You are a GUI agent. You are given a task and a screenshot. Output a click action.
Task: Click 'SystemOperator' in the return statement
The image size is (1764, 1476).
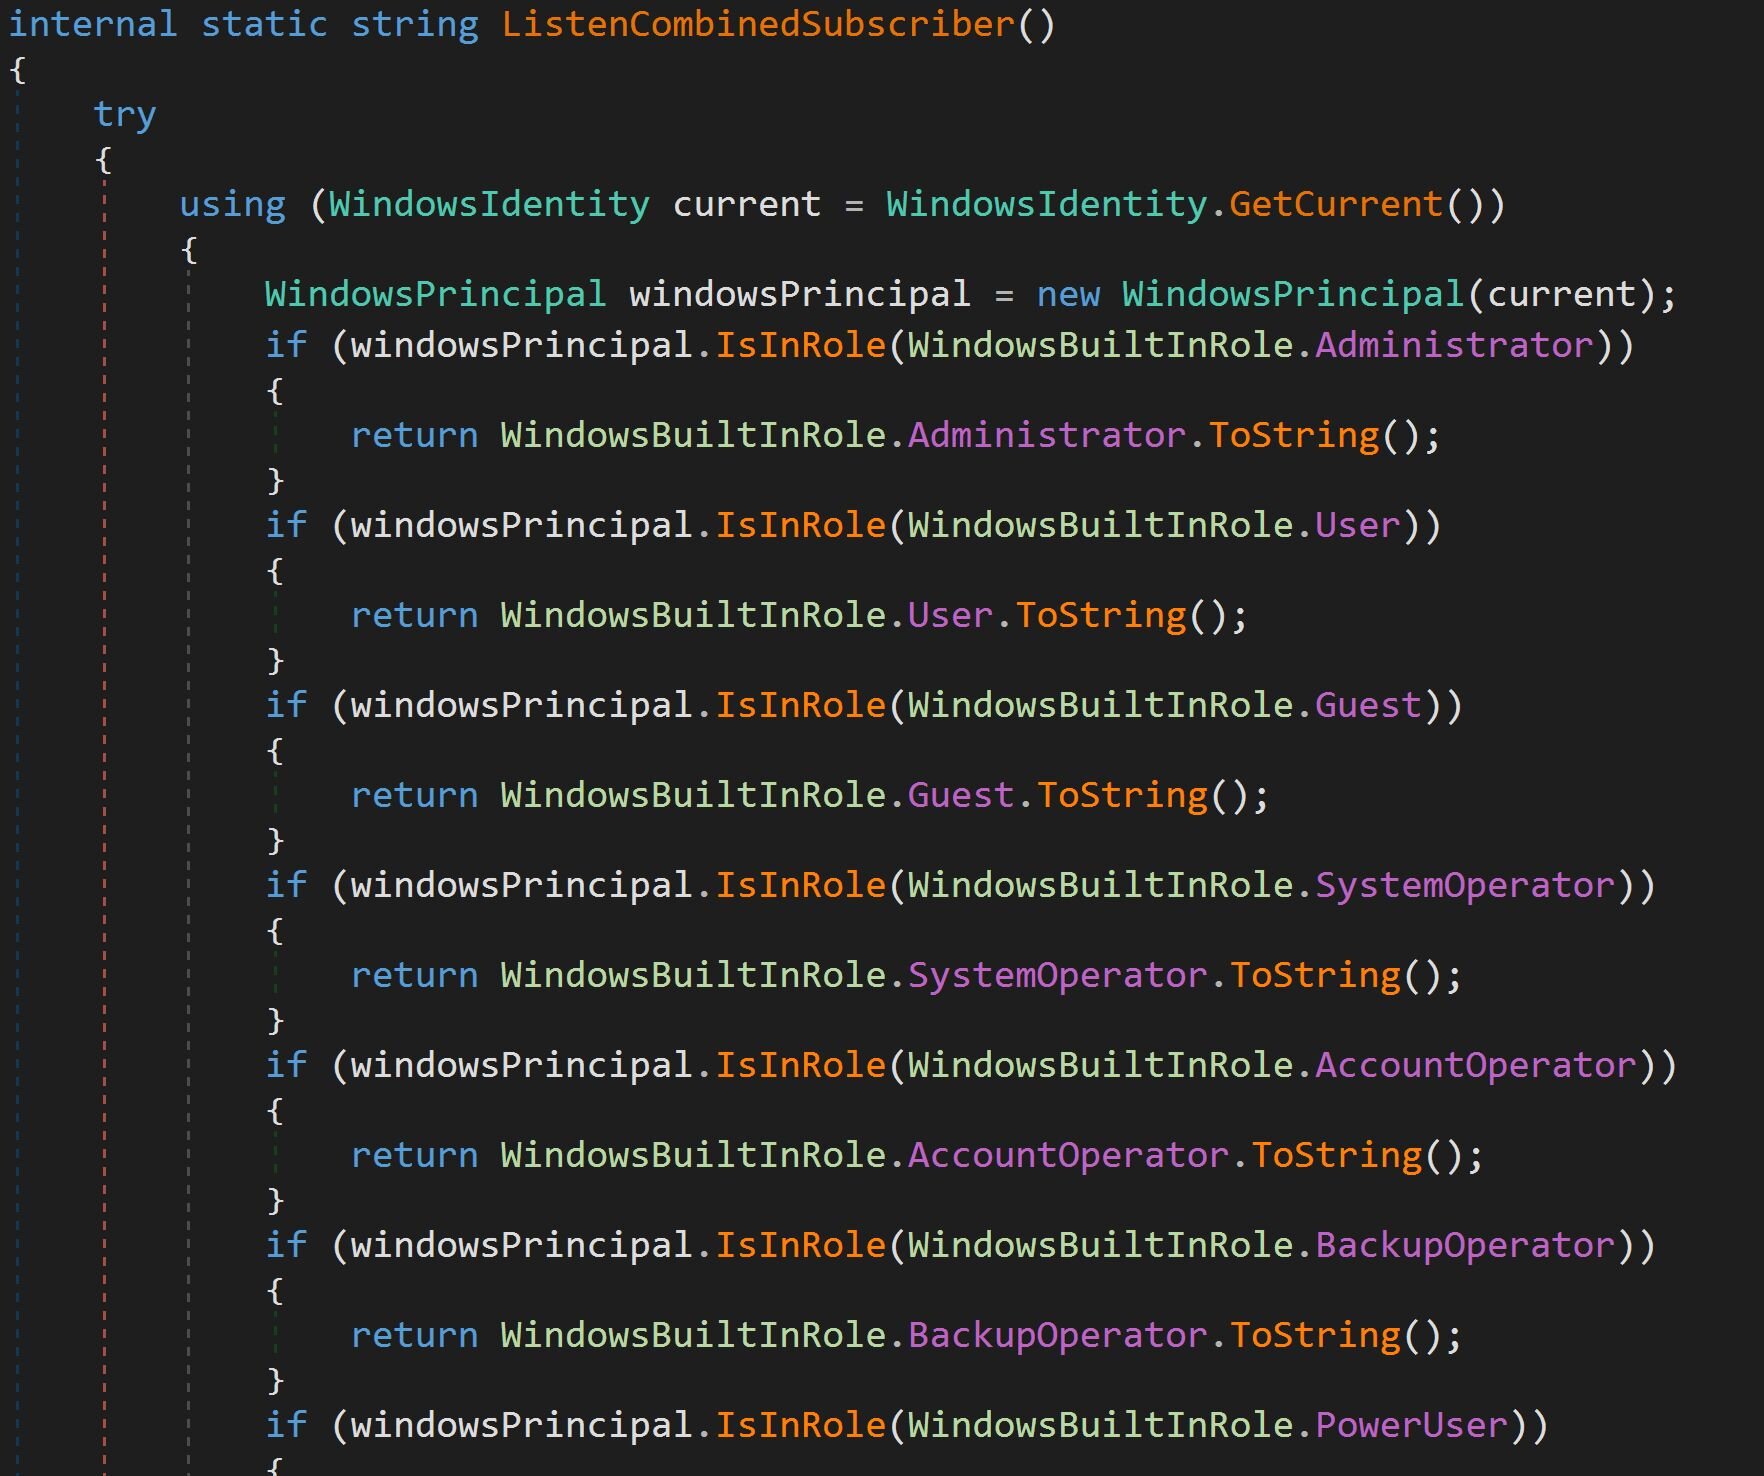coord(1058,976)
